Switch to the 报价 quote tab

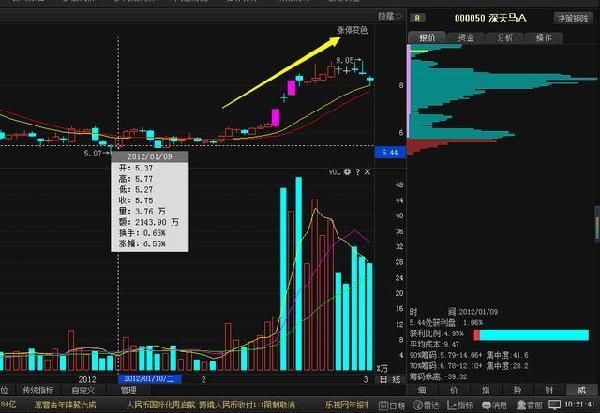point(427,38)
